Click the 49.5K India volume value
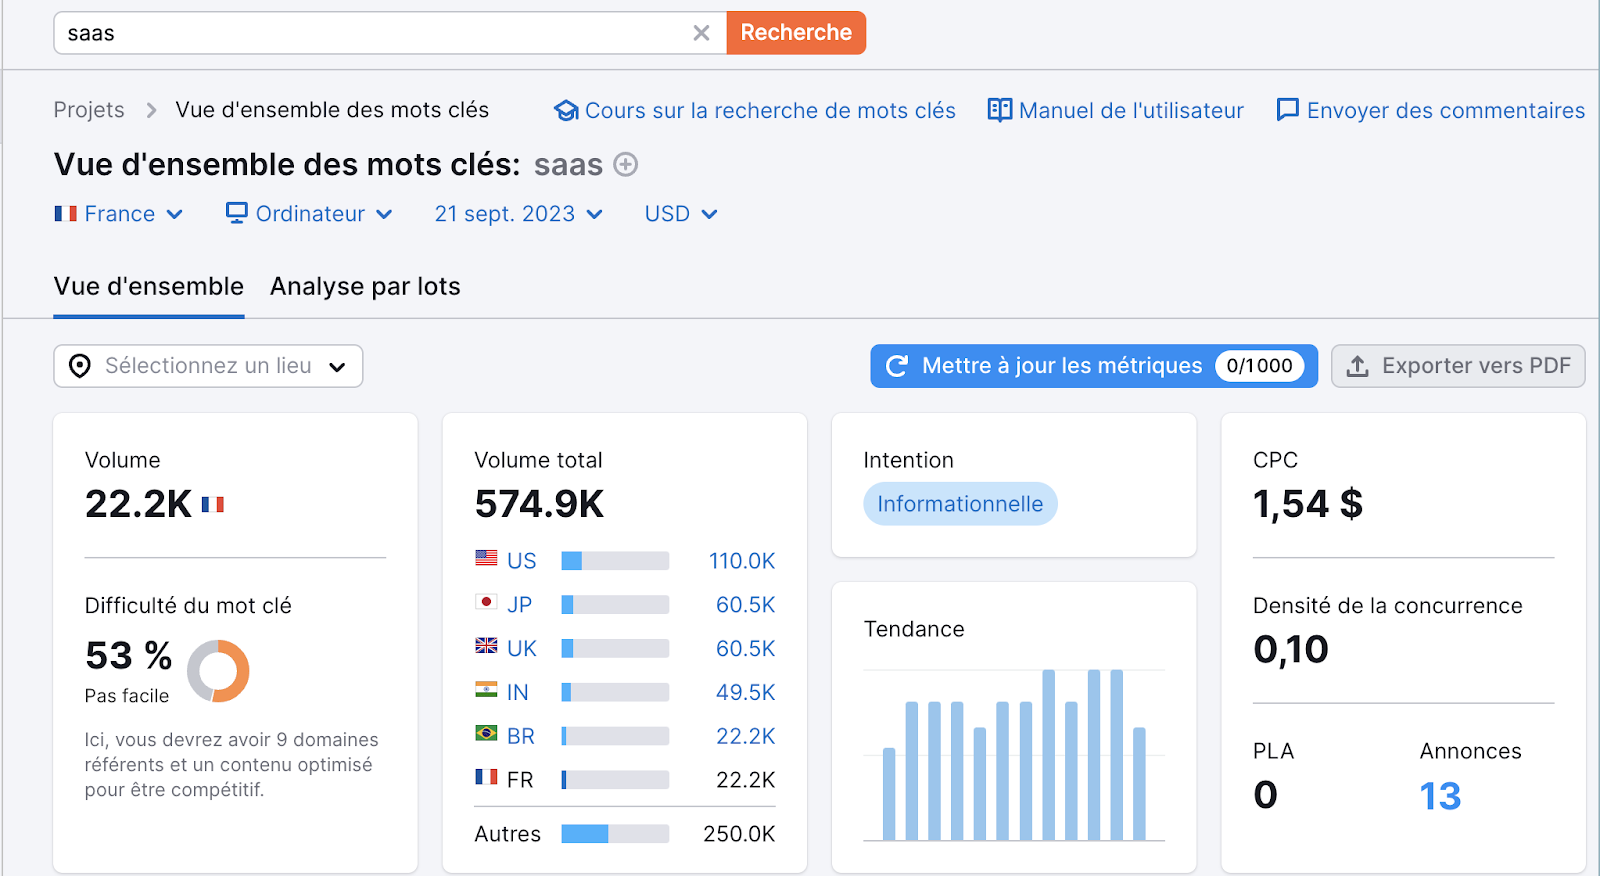The image size is (1600, 876). click(745, 692)
